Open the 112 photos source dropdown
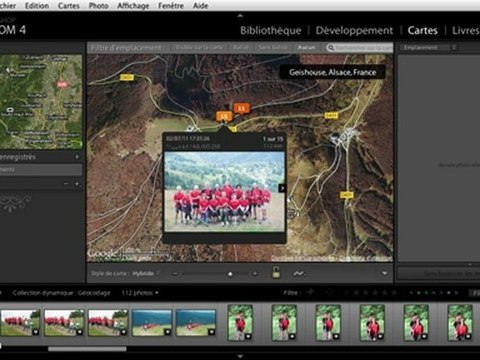The image size is (480, 360). (140, 293)
